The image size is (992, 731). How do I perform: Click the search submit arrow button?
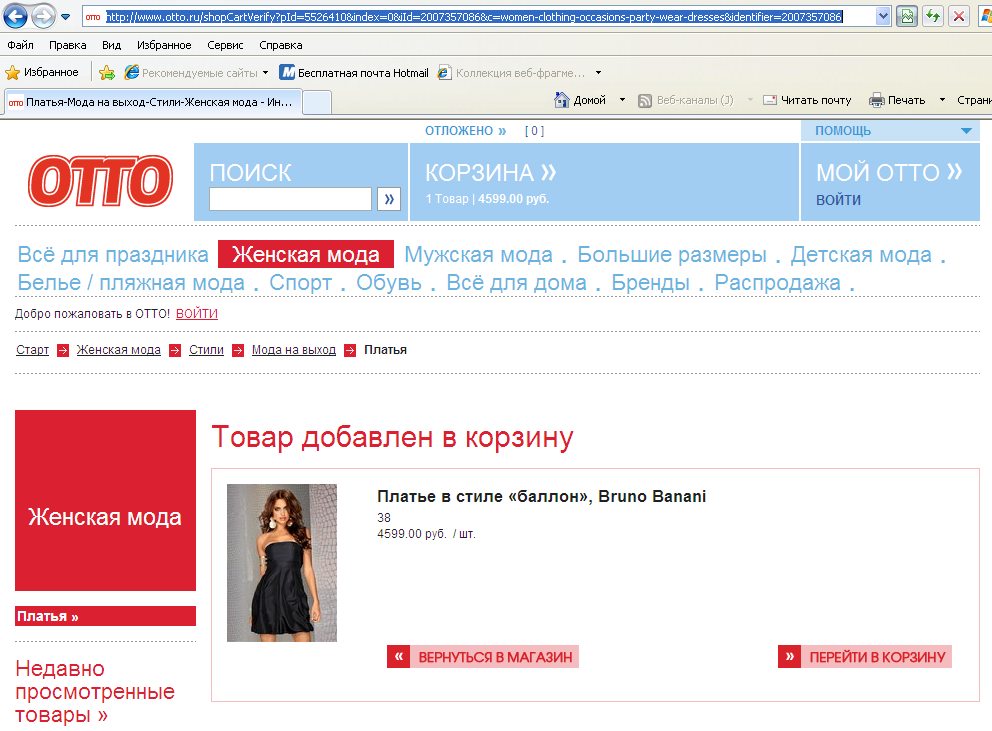click(389, 199)
